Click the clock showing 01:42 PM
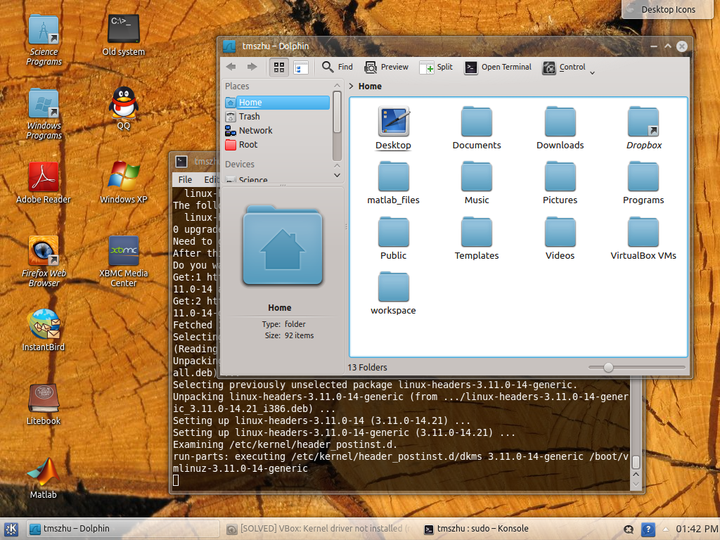Viewport: 720px width, 540px height. click(x=697, y=529)
